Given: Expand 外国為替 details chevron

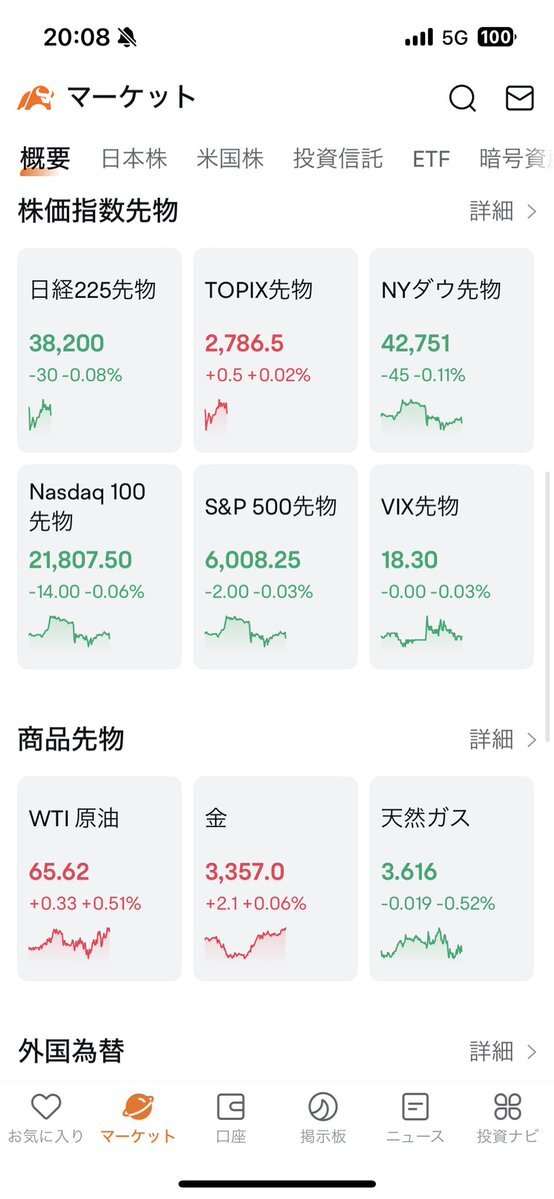Looking at the screenshot, I should pyautogui.click(x=532, y=1051).
